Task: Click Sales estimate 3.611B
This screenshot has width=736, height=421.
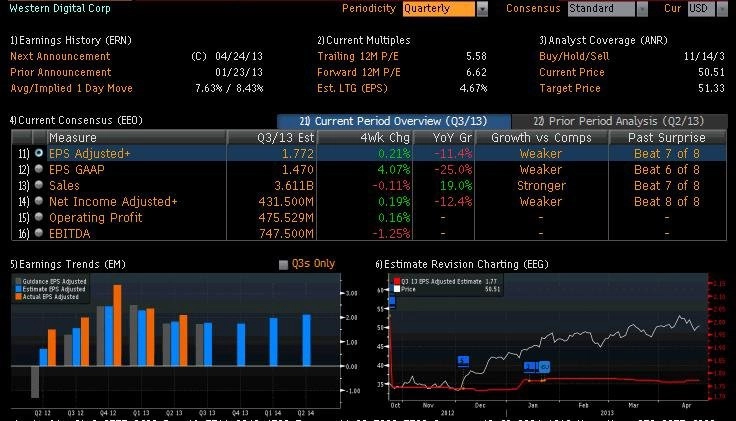Action: [294, 185]
